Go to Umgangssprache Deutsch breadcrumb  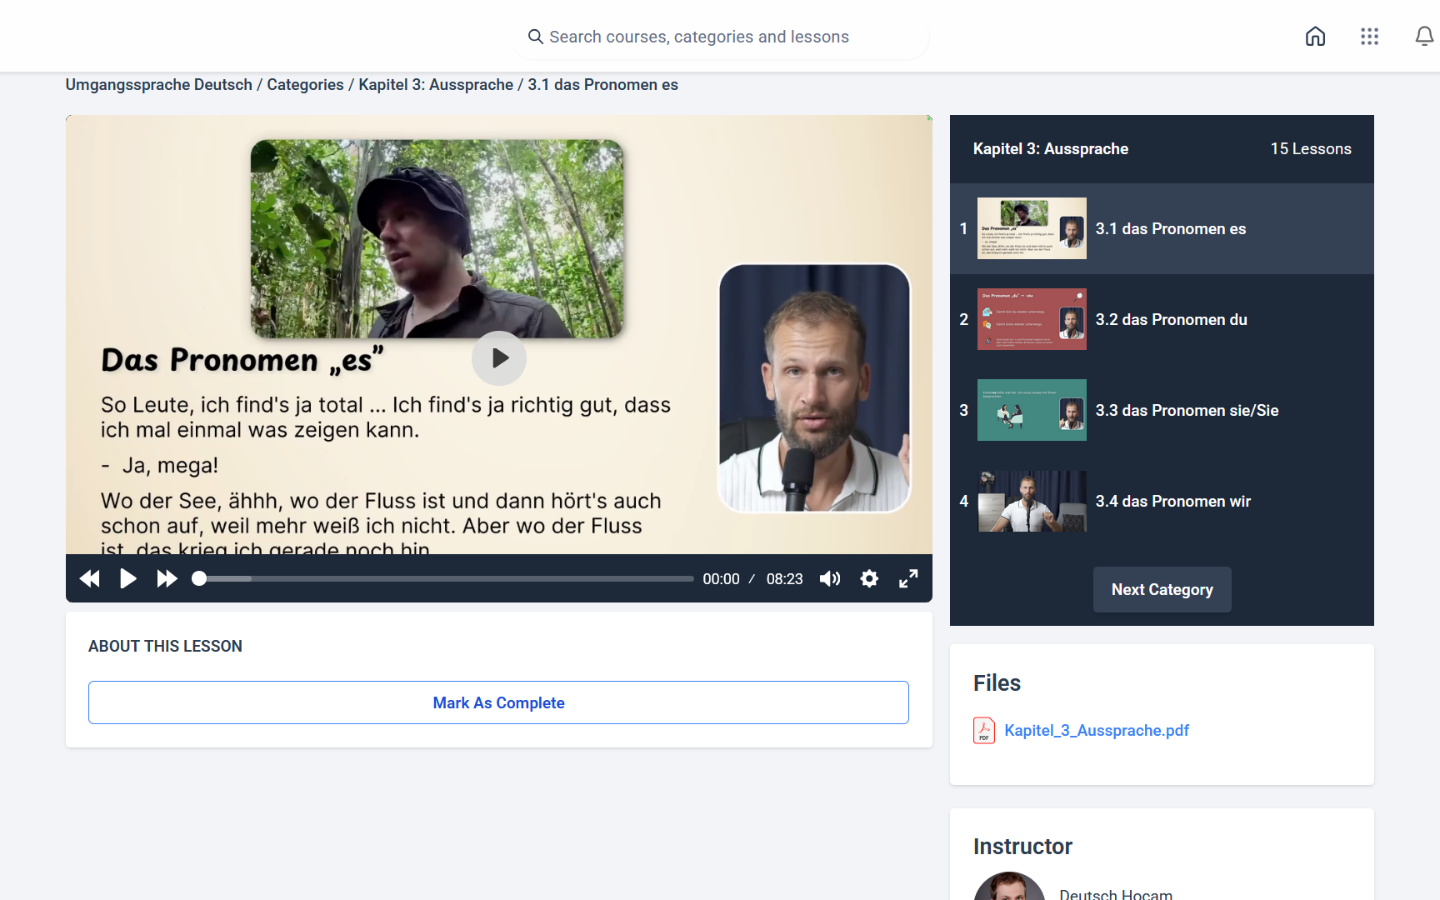tap(159, 85)
